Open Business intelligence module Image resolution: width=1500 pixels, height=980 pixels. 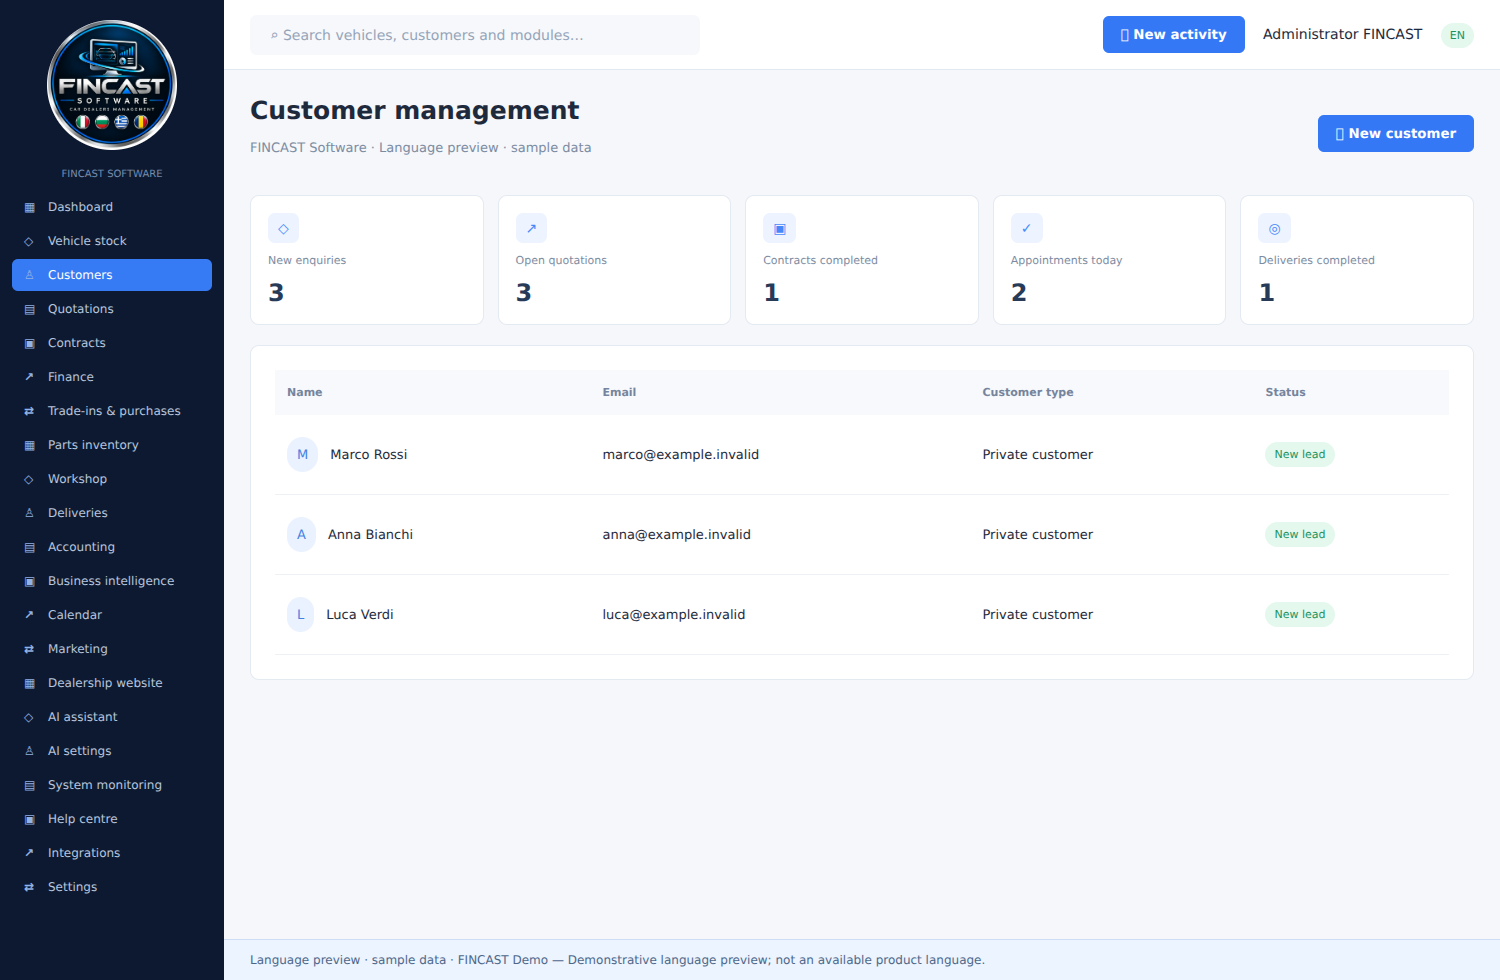[x=112, y=581]
